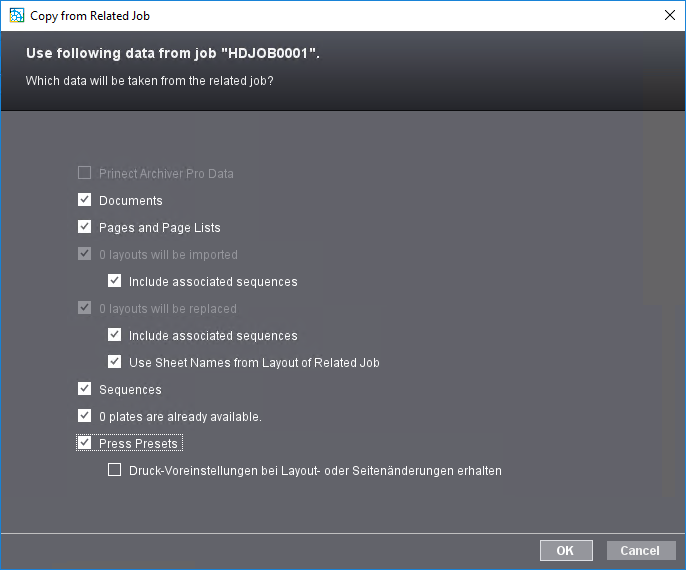
Task: Close the Copy from Related Job dialog
Action: click(669, 15)
